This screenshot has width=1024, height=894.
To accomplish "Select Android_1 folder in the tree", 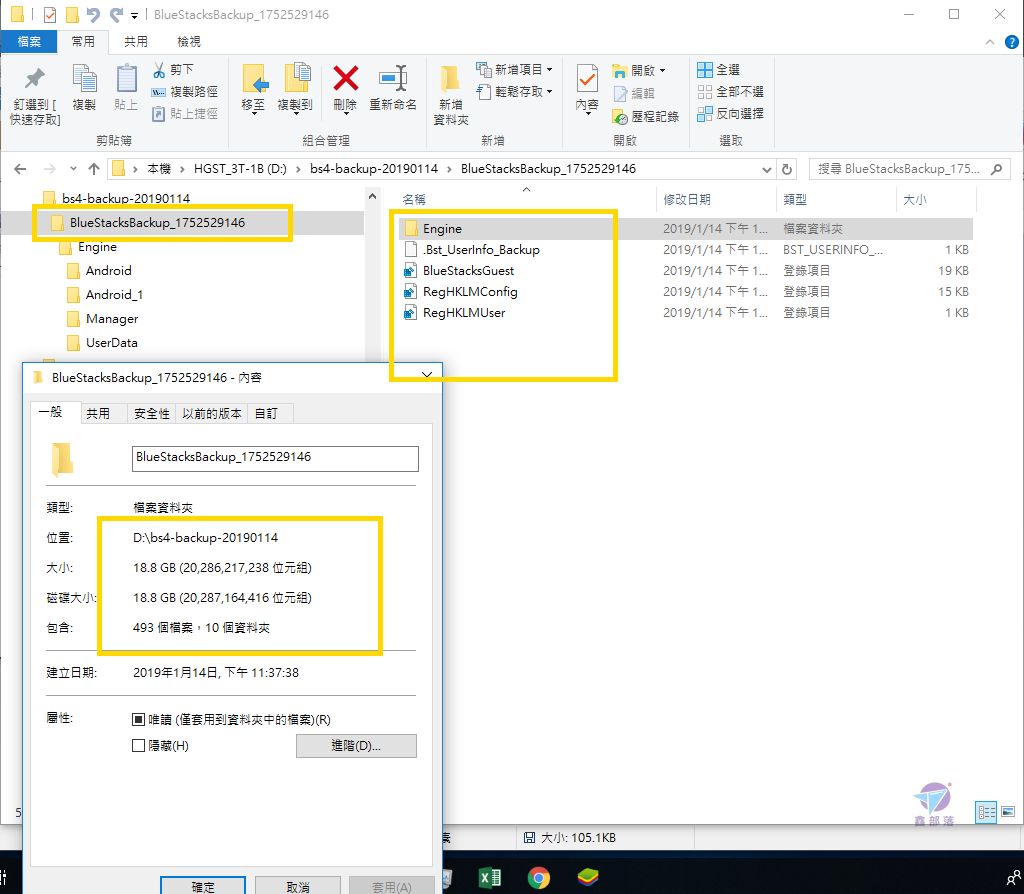I will tap(114, 295).
